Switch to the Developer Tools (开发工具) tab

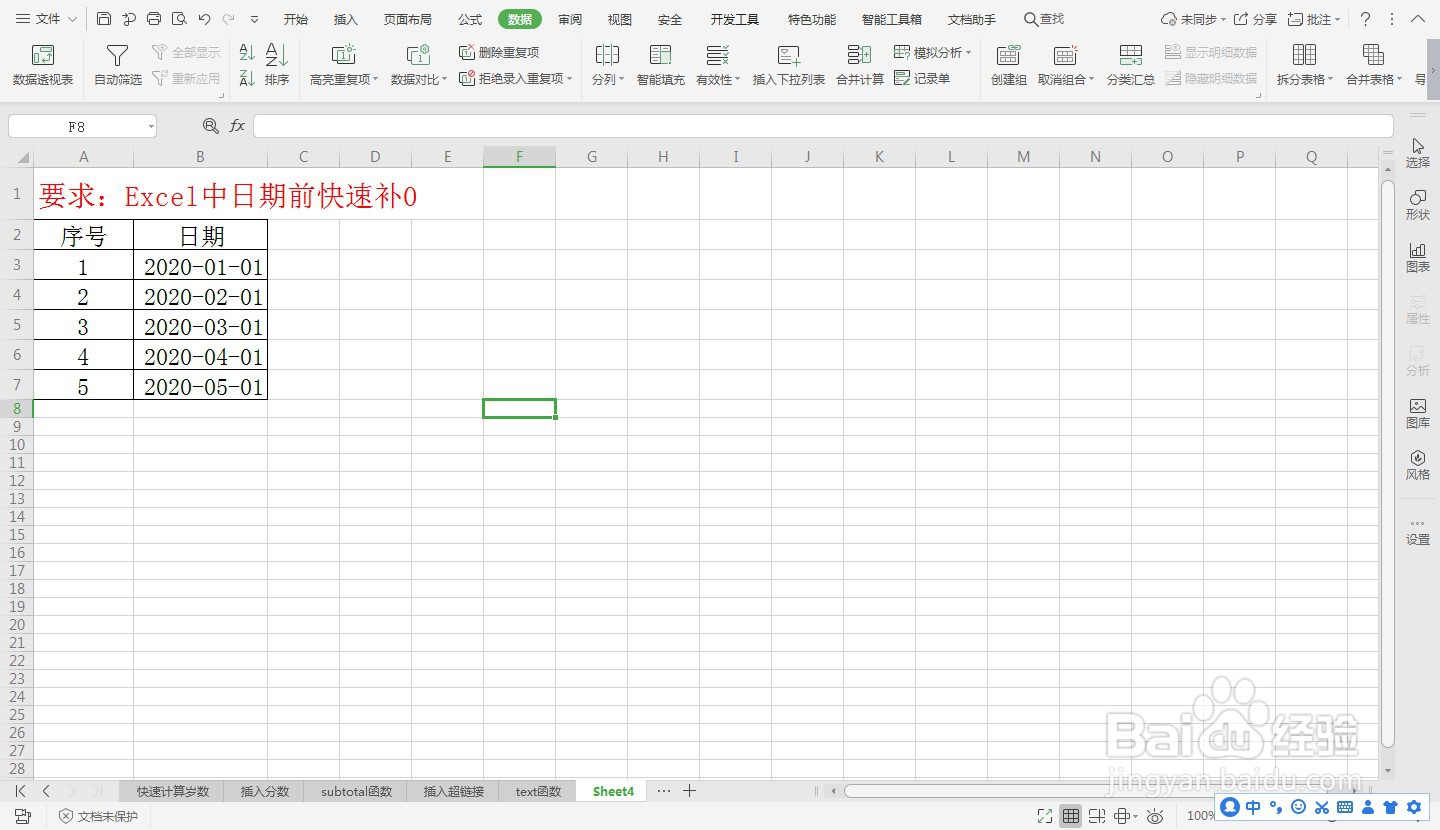point(735,19)
